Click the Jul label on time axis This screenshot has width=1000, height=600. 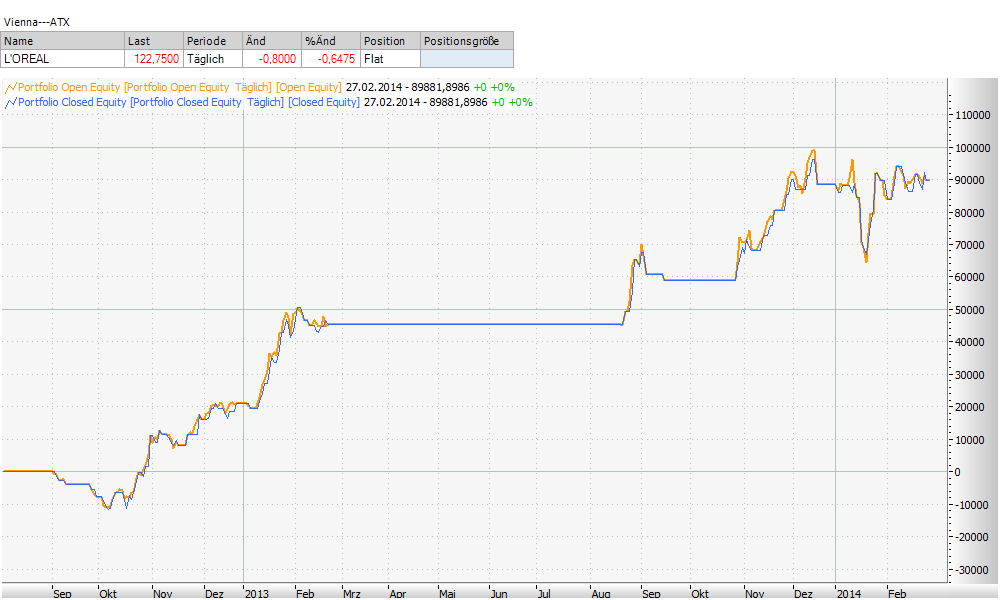click(544, 594)
